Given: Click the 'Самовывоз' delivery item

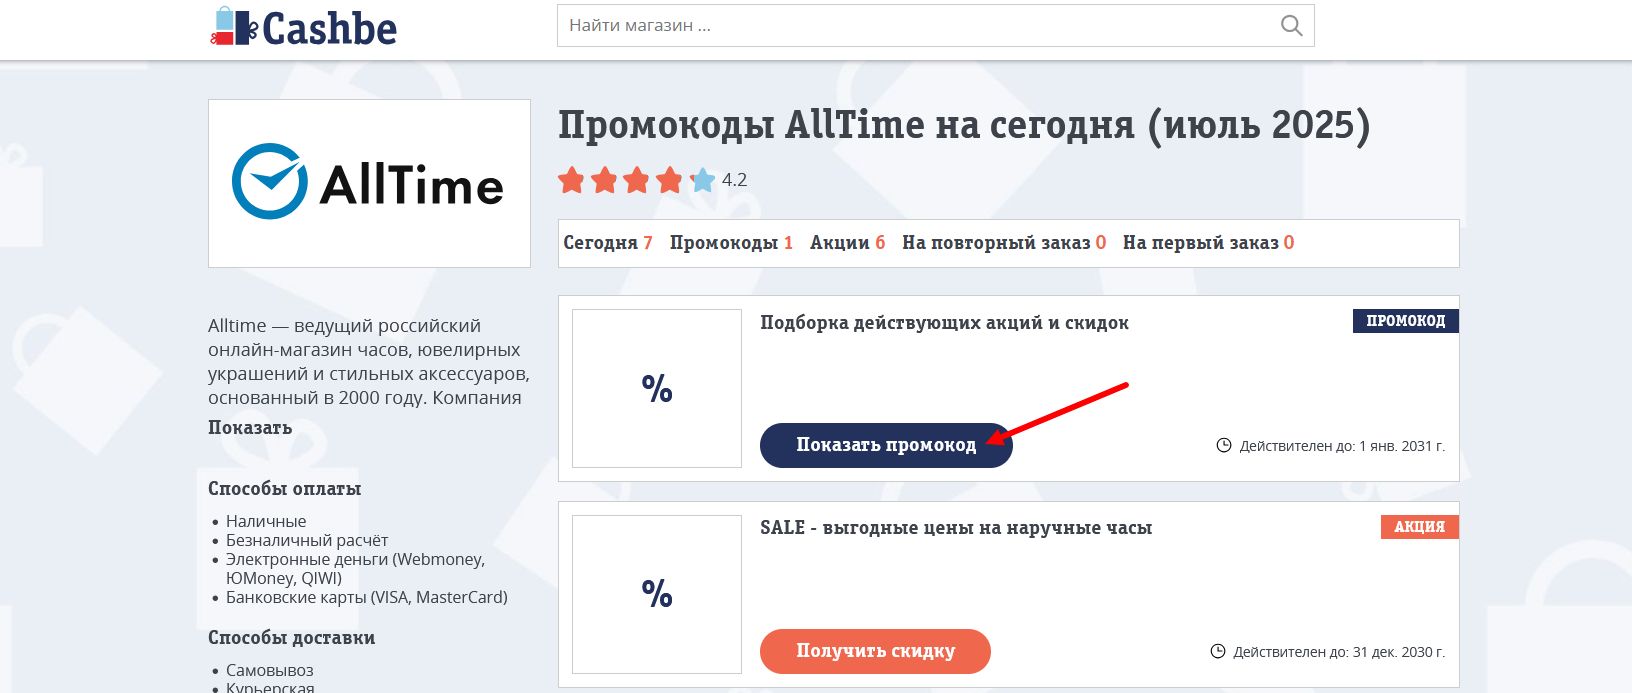Looking at the screenshot, I should 270,670.
